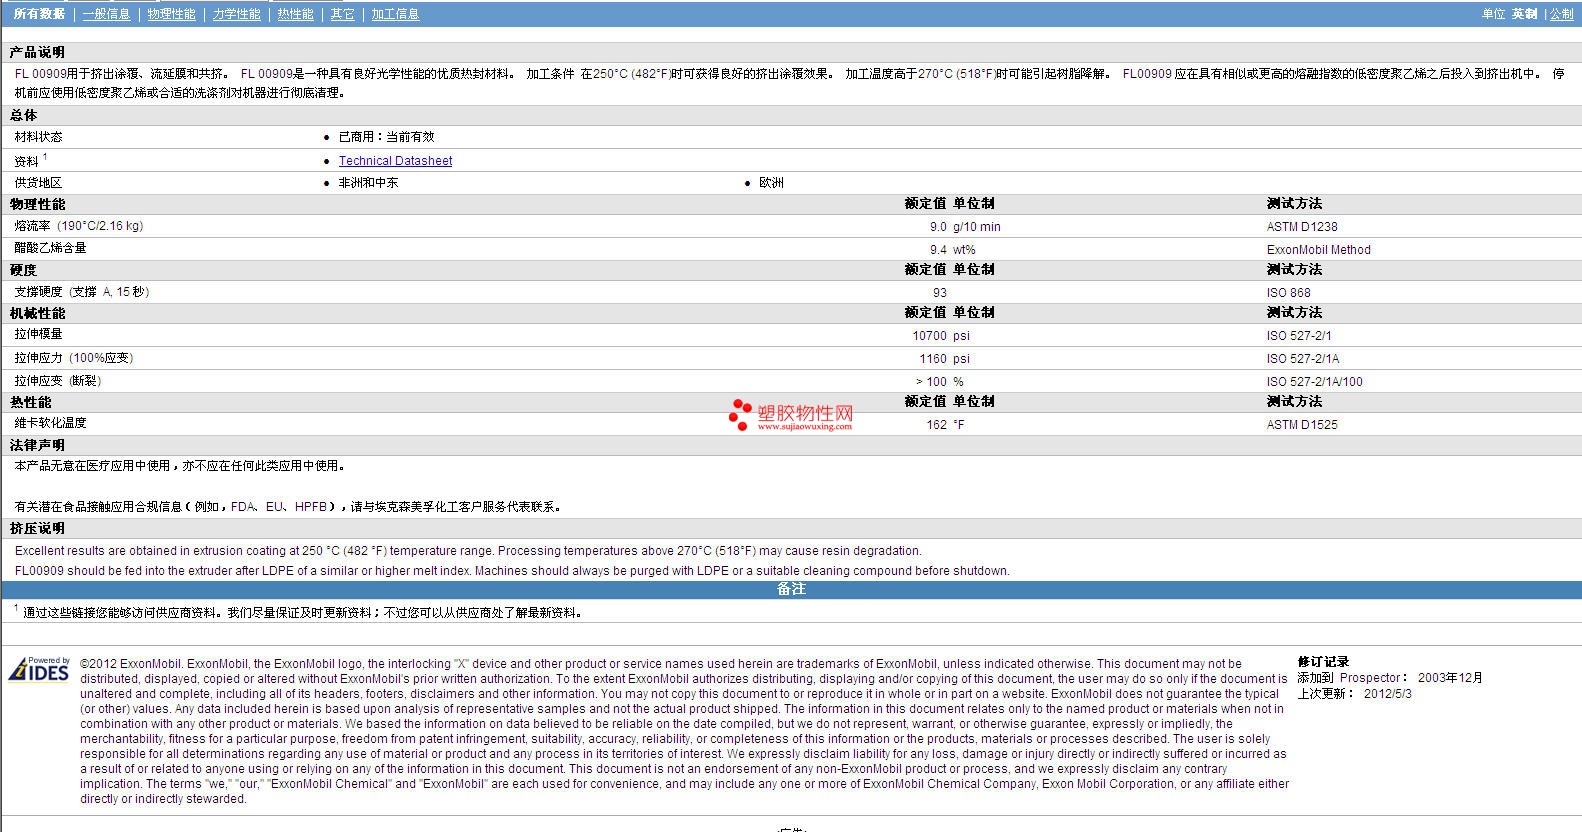The image size is (1582, 832).
Task: Click the 法律声明 section heading
Action: (x=37, y=445)
